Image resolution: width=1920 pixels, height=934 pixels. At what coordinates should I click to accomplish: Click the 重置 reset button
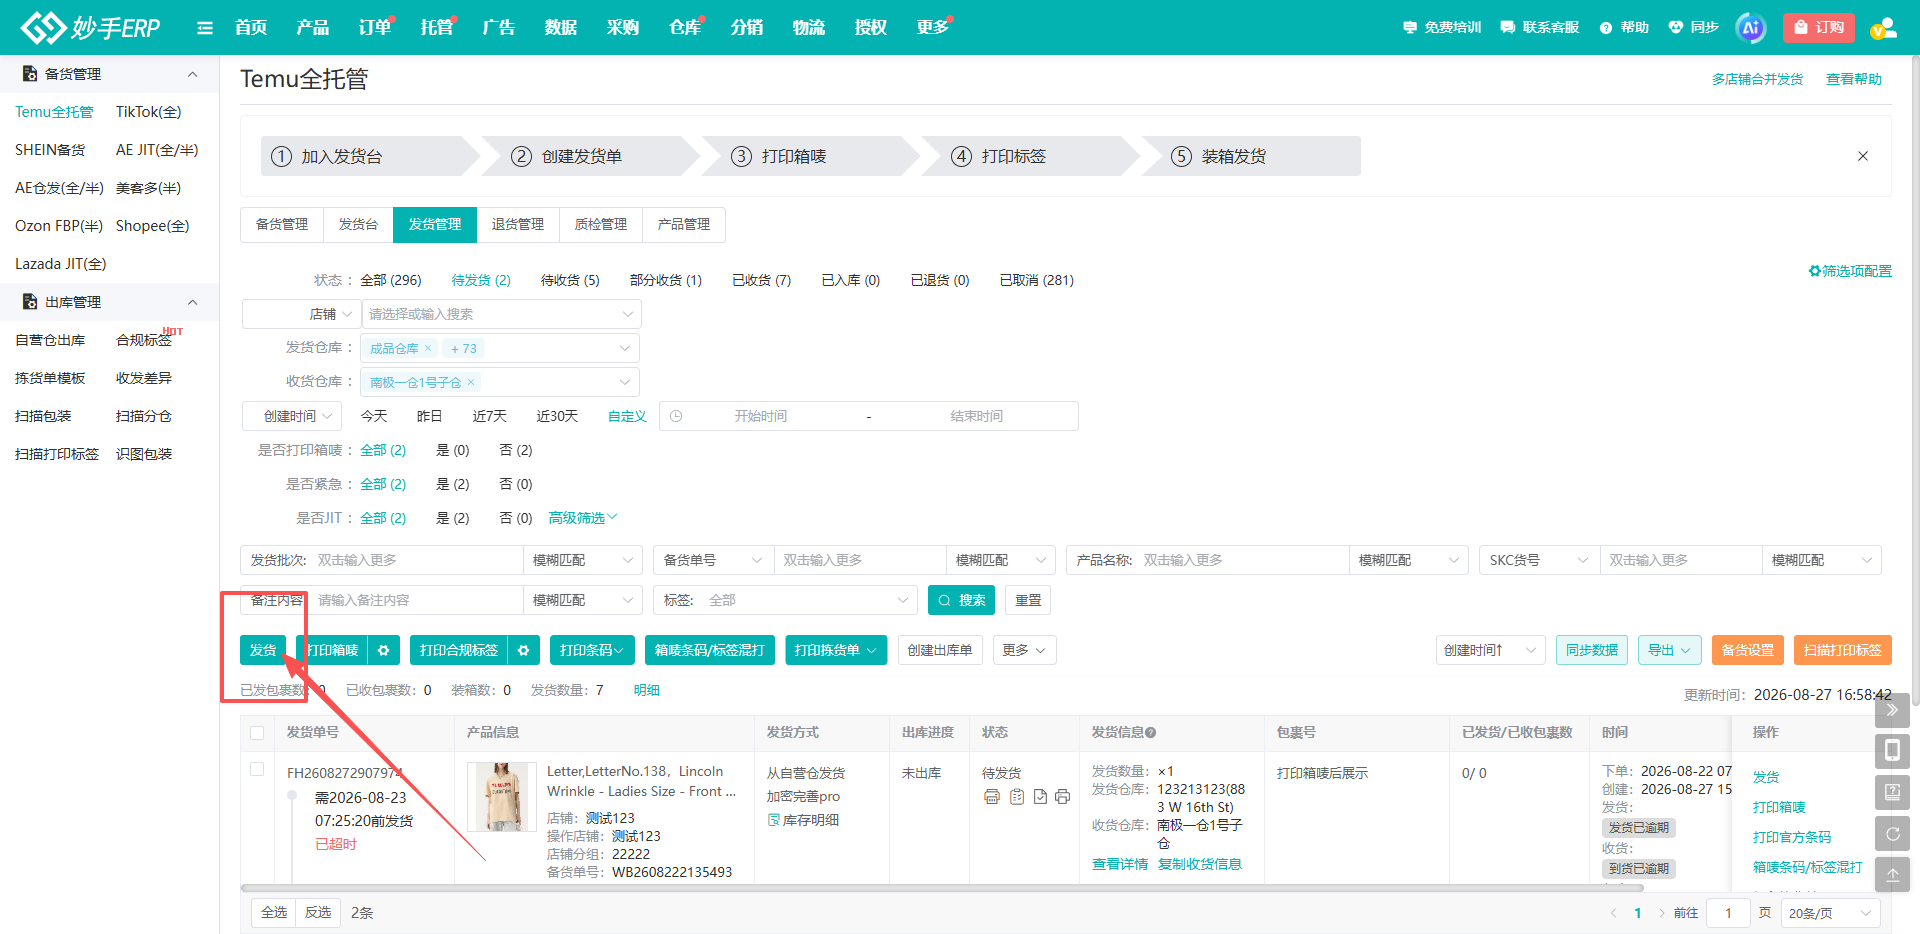click(x=1028, y=600)
